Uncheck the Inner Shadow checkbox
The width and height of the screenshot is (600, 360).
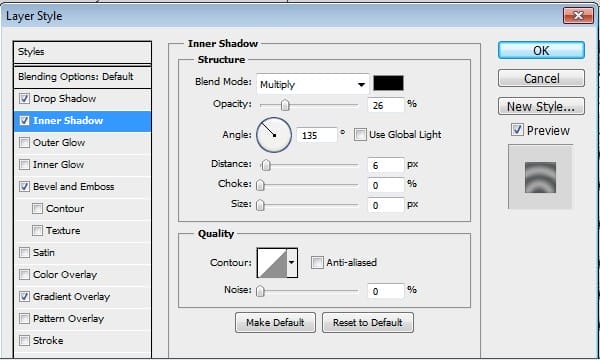click(24, 121)
